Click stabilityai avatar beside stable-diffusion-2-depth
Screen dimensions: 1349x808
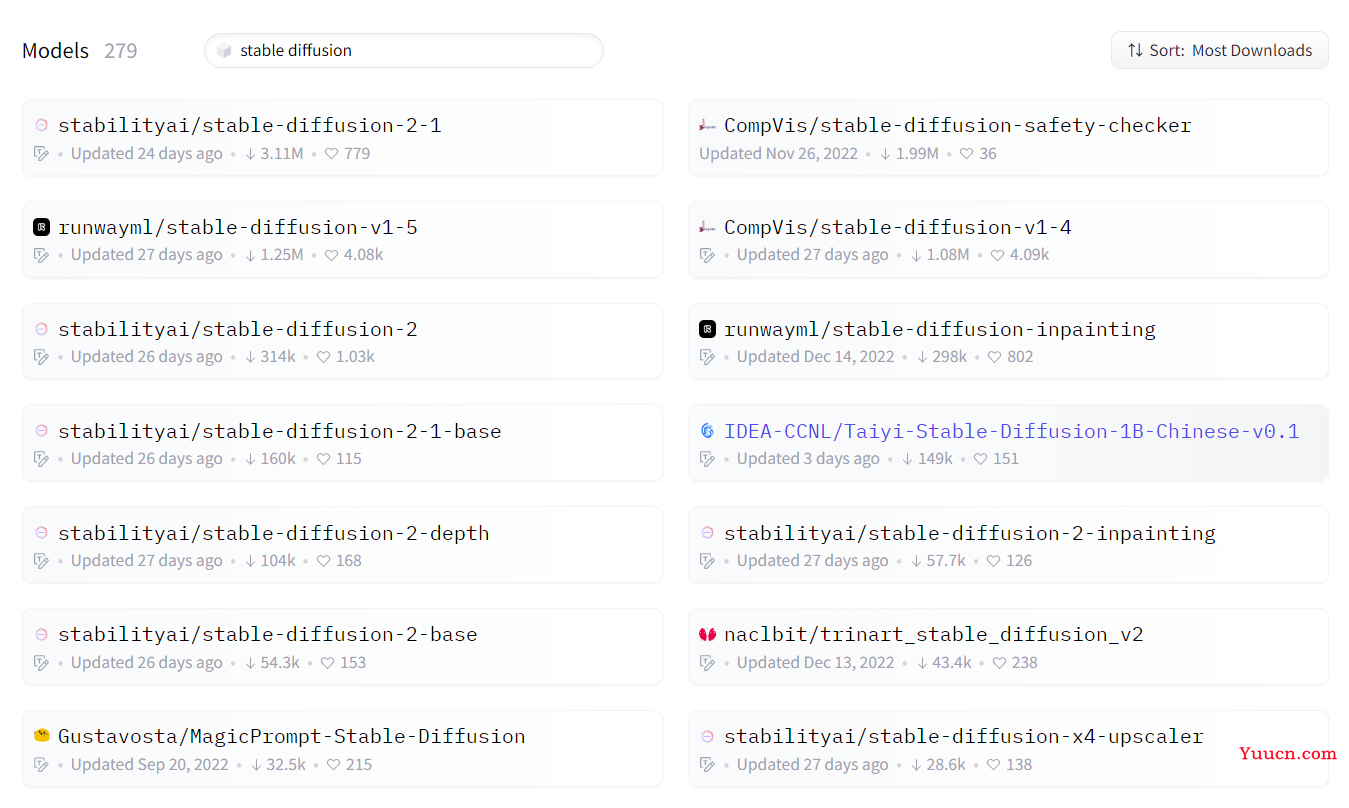(x=41, y=533)
